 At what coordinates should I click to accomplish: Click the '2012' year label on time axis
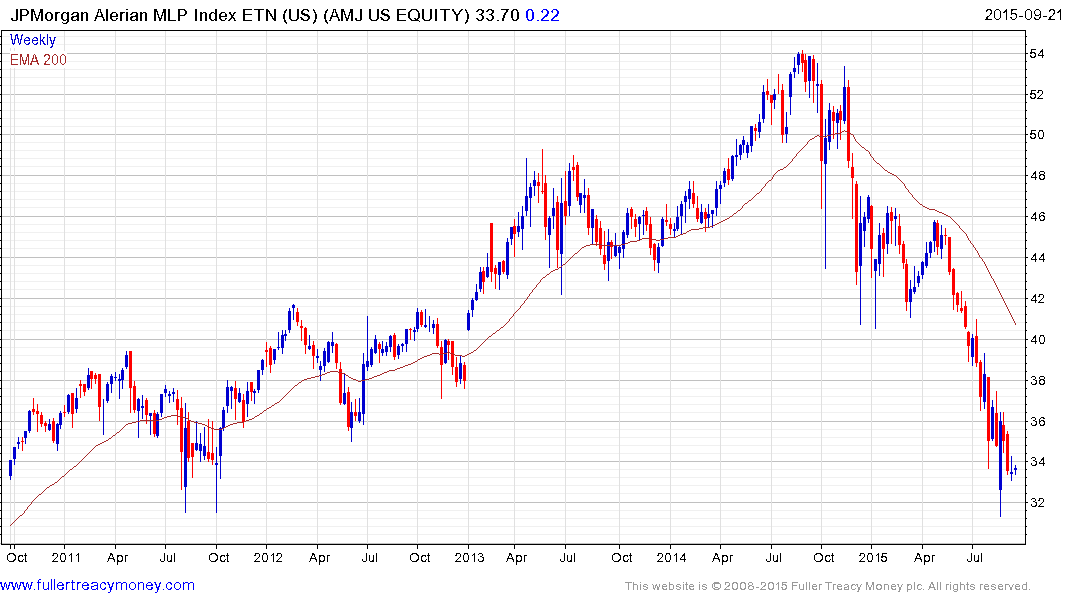pos(268,557)
